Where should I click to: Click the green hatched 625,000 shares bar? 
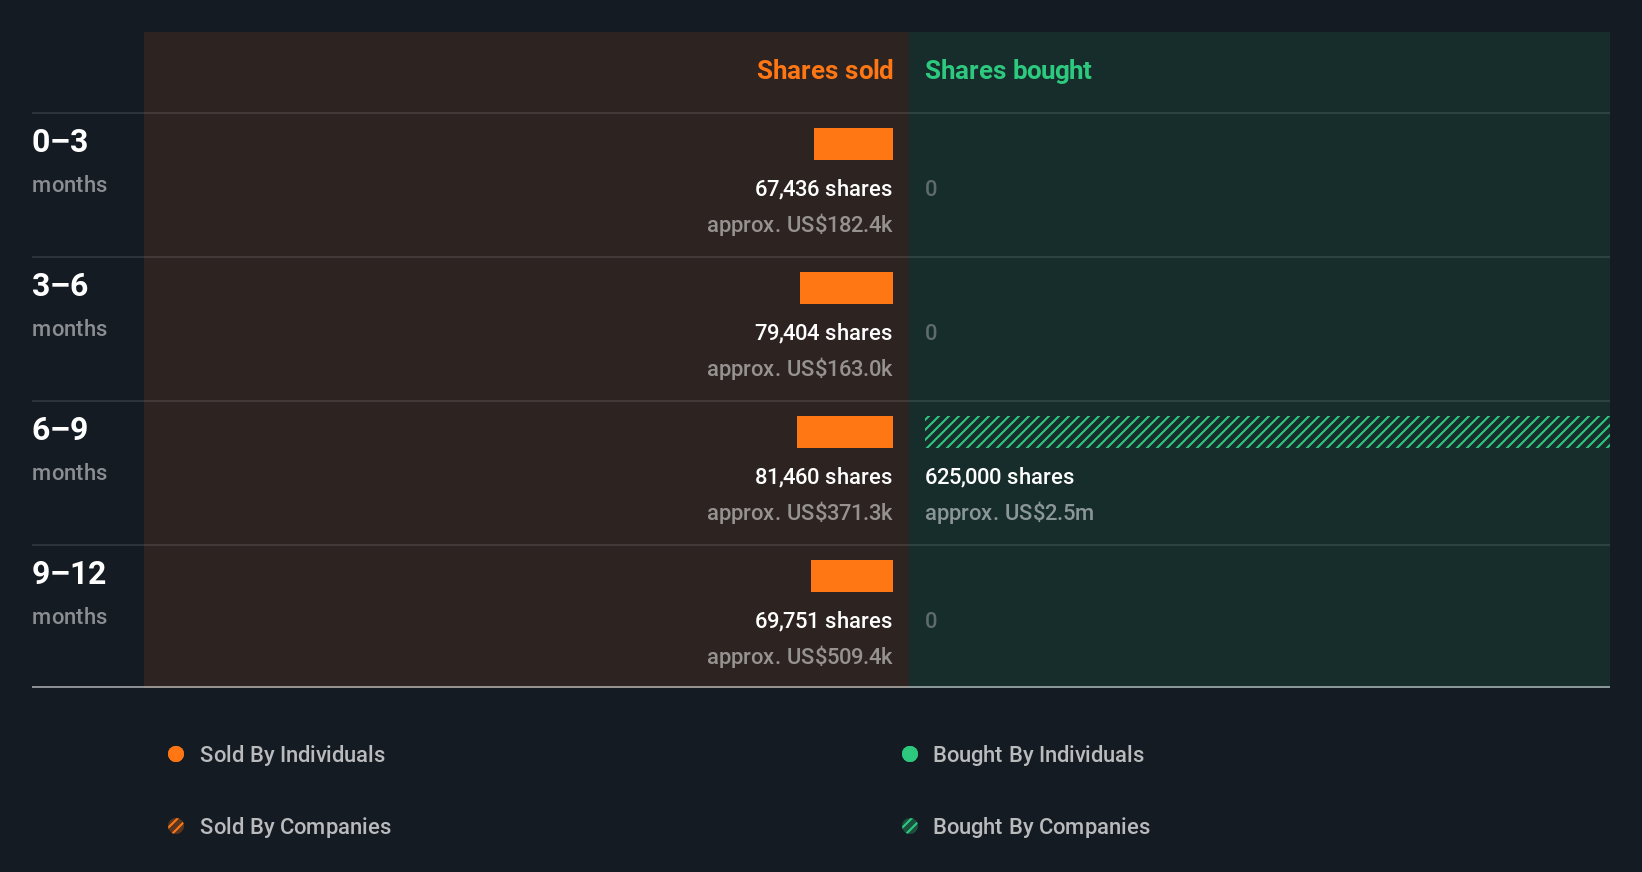tap(1267, 432)
